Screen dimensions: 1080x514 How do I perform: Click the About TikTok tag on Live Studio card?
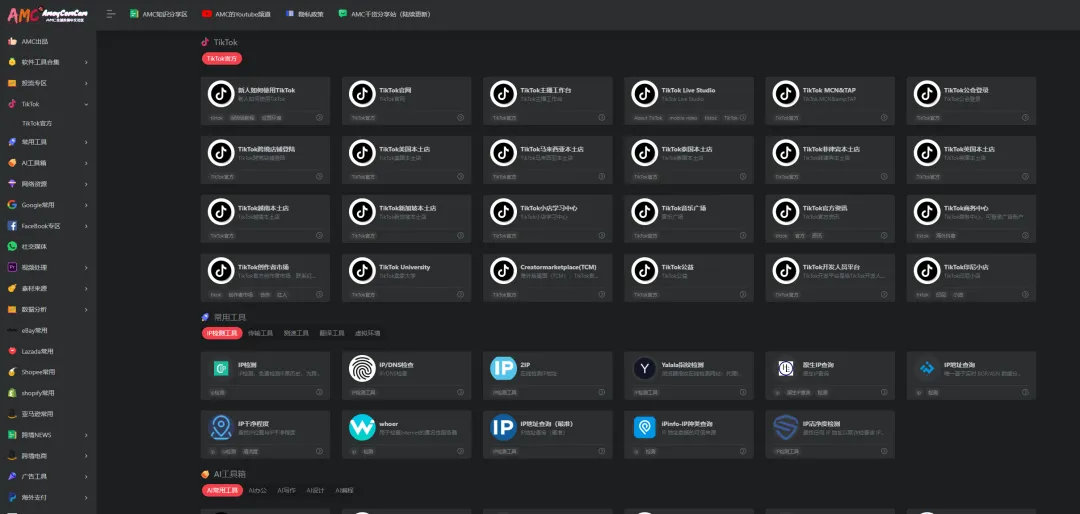click(x=648, y=118)
